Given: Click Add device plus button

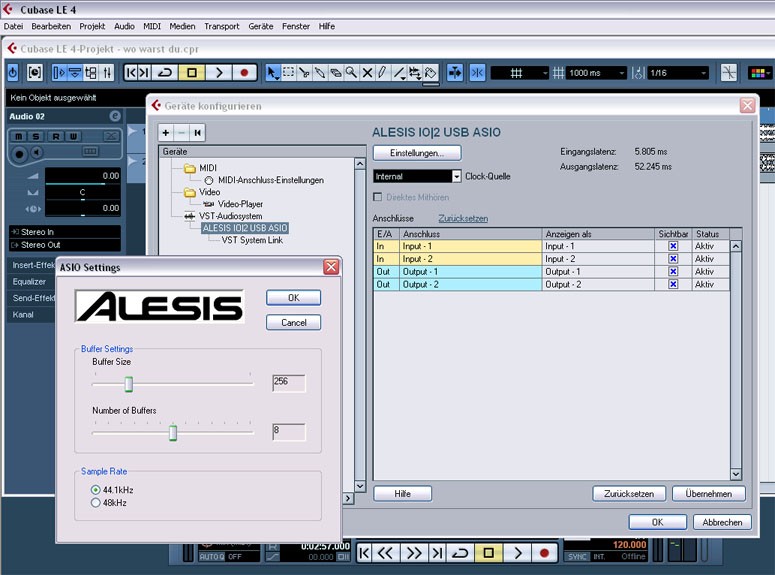Looking at the screenshot, I should coord(166,133).
